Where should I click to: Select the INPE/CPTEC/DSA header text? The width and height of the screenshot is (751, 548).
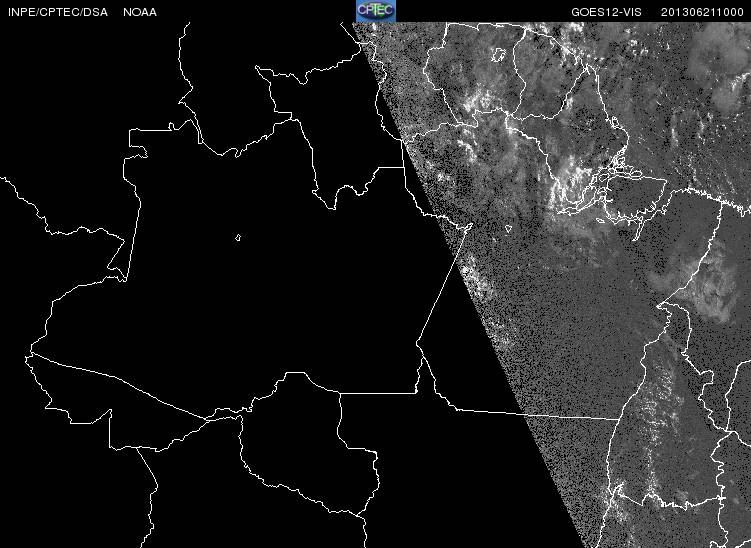click(58, 12)
